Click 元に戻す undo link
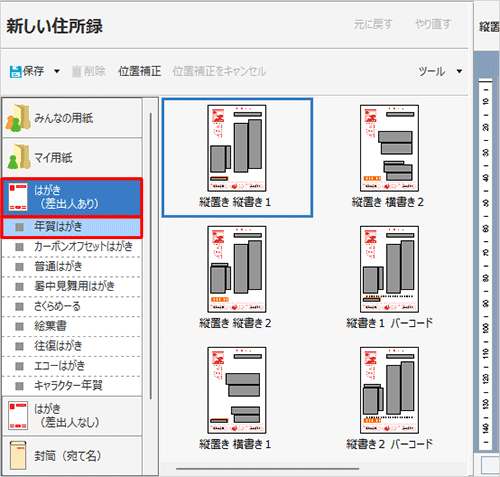 373,24
